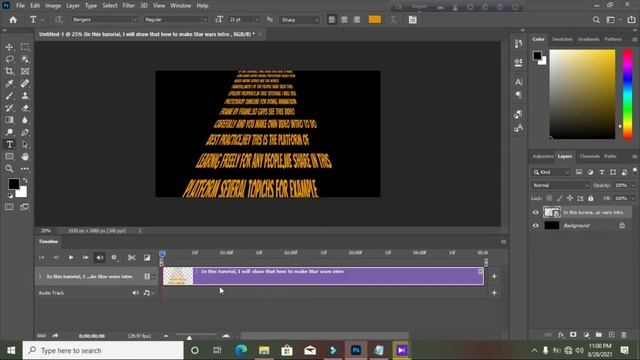640x360 pixels.
Task: Click the Search magnifier icon top right
Action: pyautogui.click(x=596, y=20)
